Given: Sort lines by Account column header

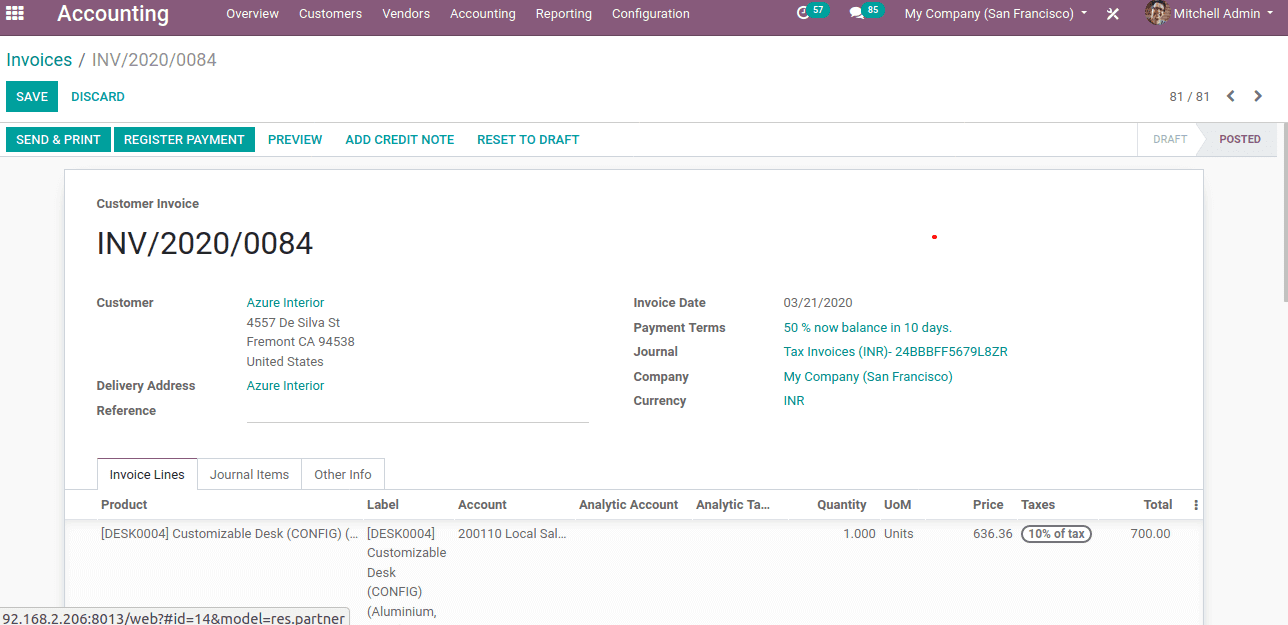Looking at the screenshot, I should click(482, 505).
